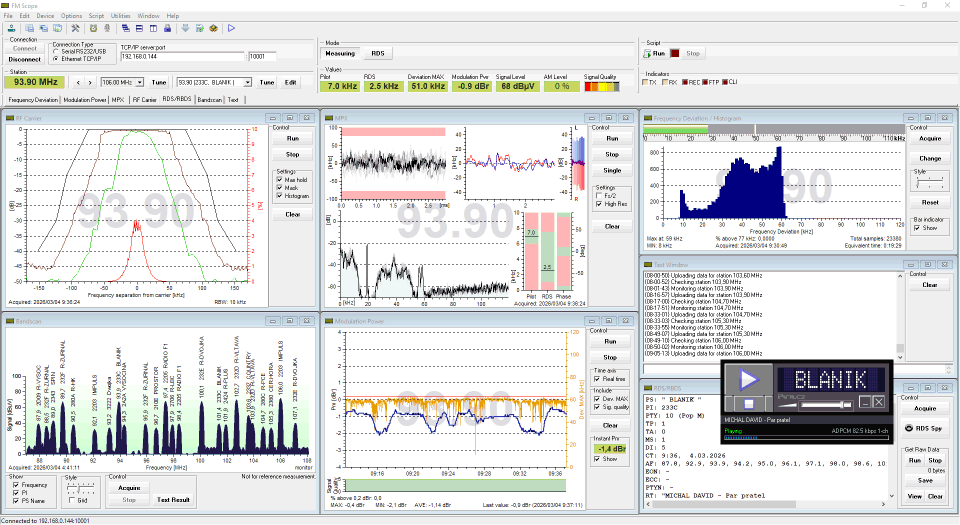Image resolution: width=960 pixels, height=525 pixels.
Task: Click the connect device icon in toolbar
Action: 11,28
